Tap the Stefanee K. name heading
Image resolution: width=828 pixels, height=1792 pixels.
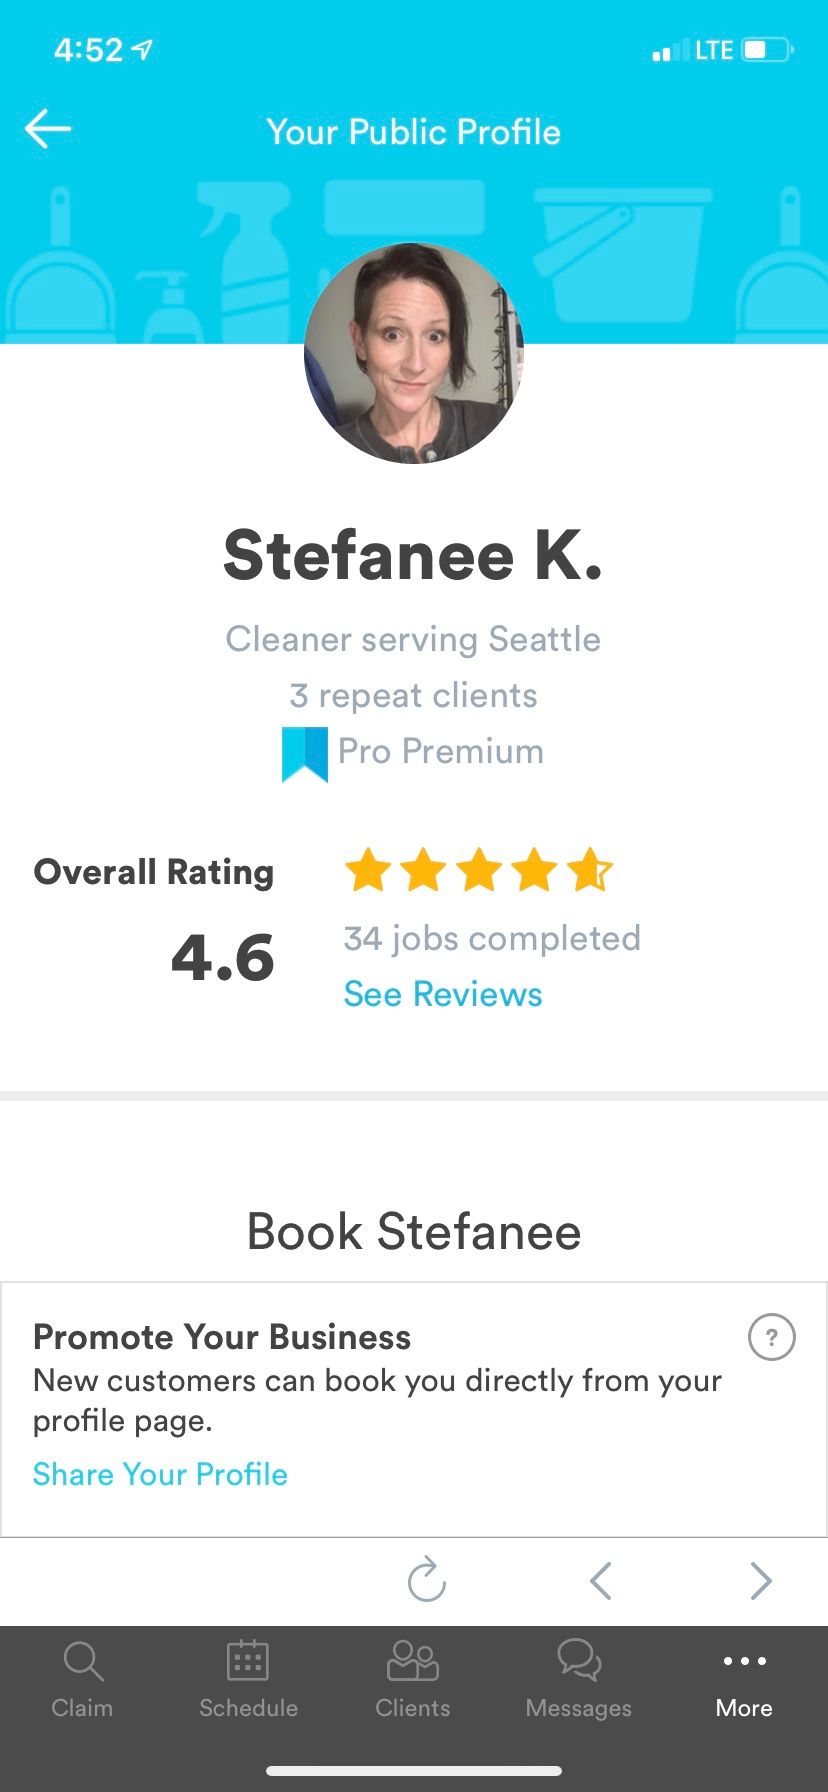(x=413, y=556)
